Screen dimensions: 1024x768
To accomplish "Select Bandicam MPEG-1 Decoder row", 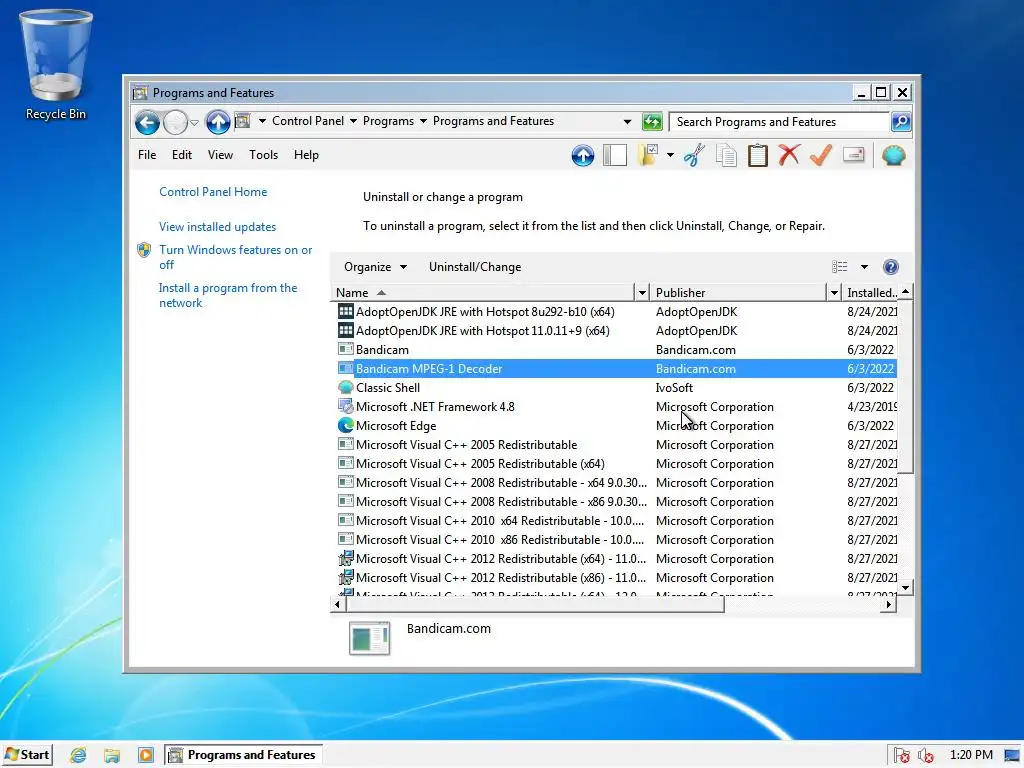I will point(616,368).
